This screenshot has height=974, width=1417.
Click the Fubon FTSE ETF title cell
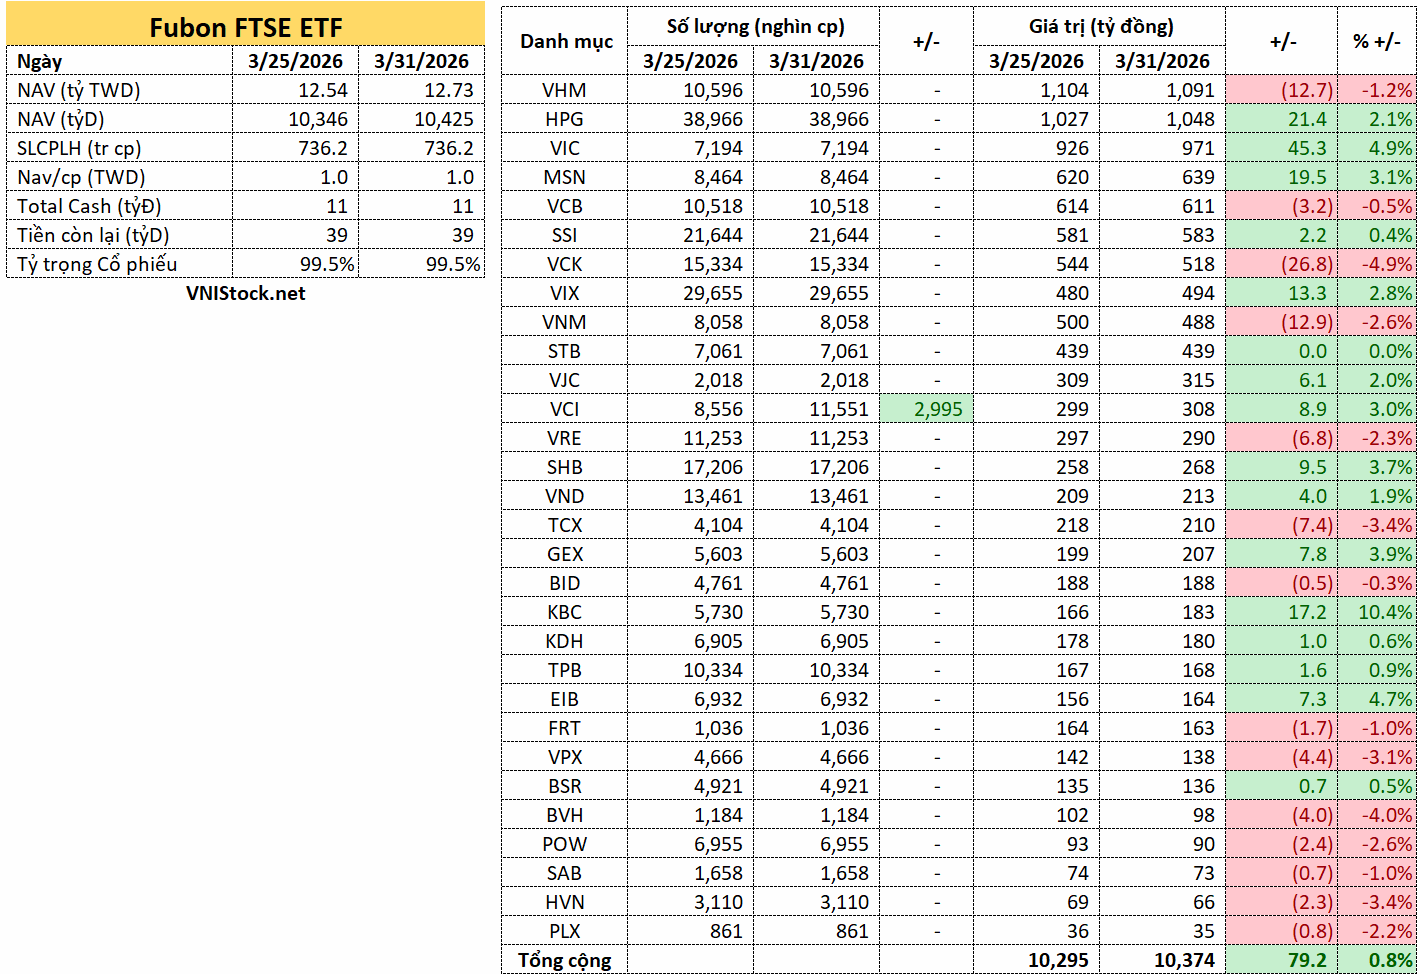[245, 27]
